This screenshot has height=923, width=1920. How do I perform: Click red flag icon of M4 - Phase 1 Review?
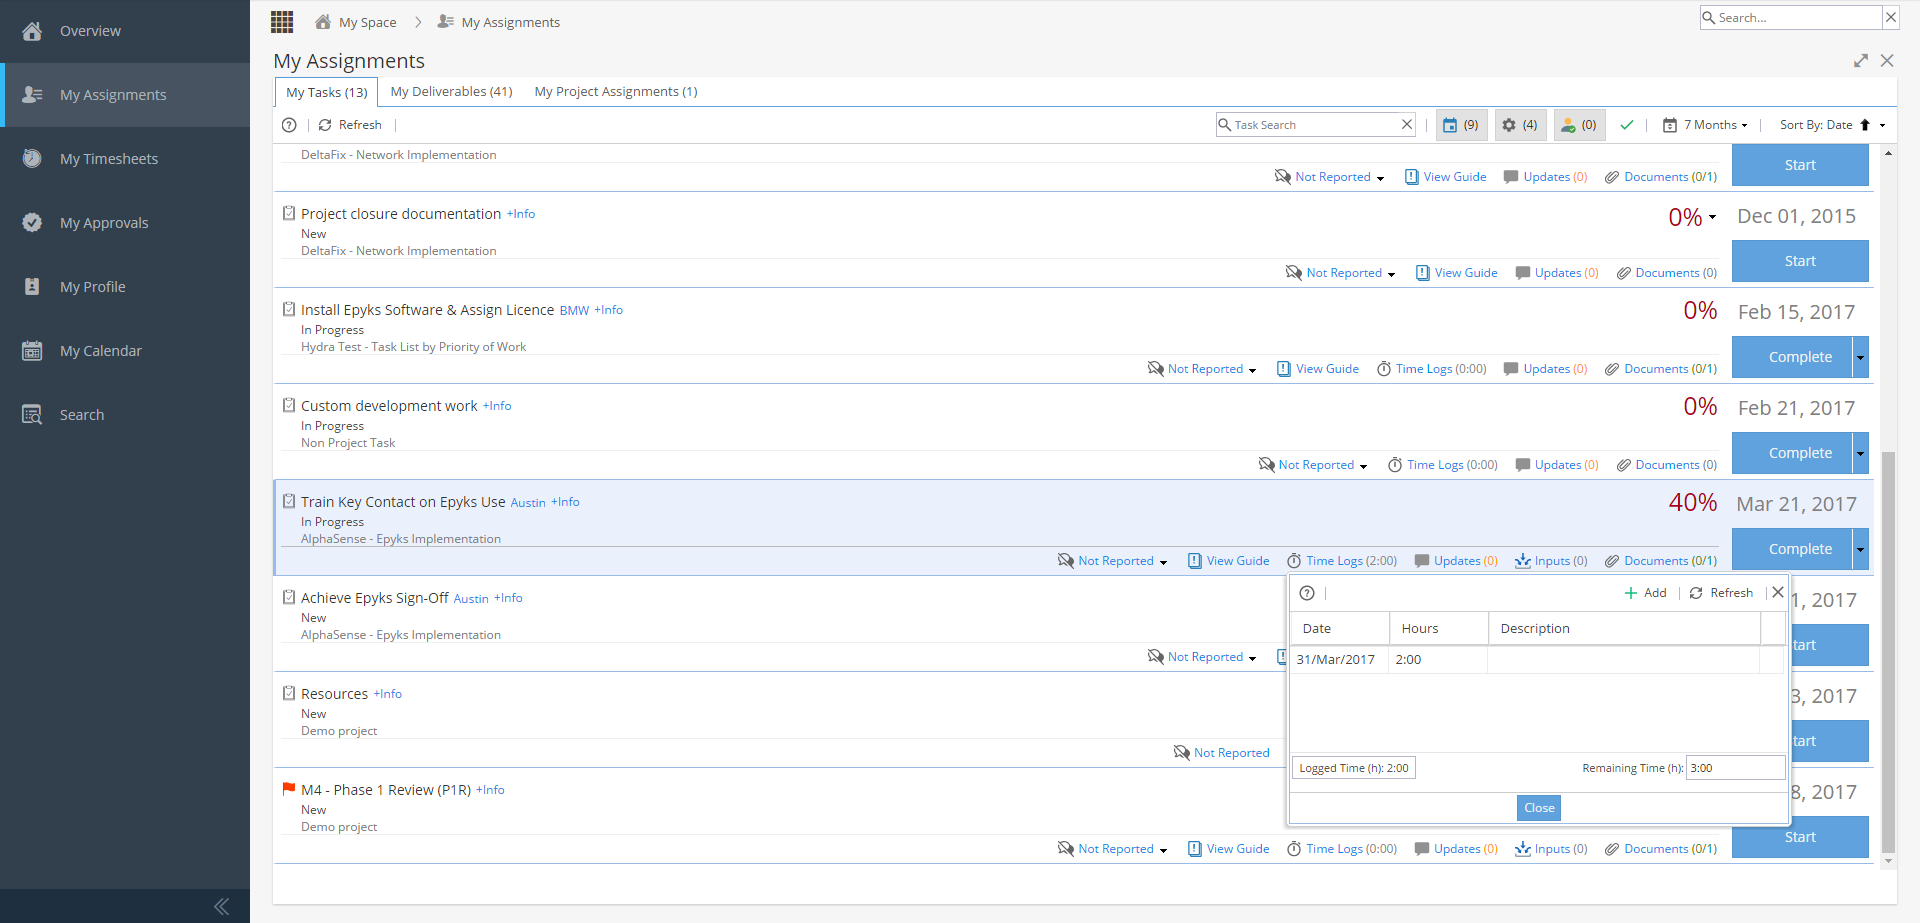click(289, 789)
